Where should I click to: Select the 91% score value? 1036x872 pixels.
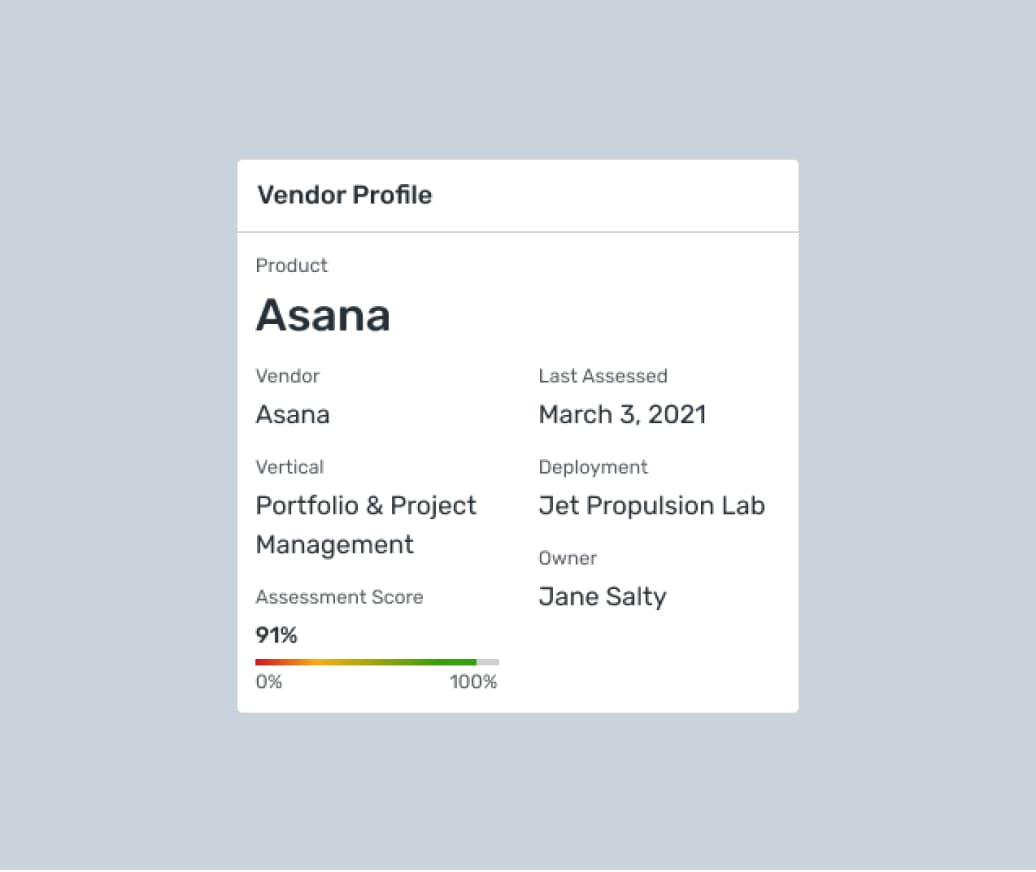276,636
